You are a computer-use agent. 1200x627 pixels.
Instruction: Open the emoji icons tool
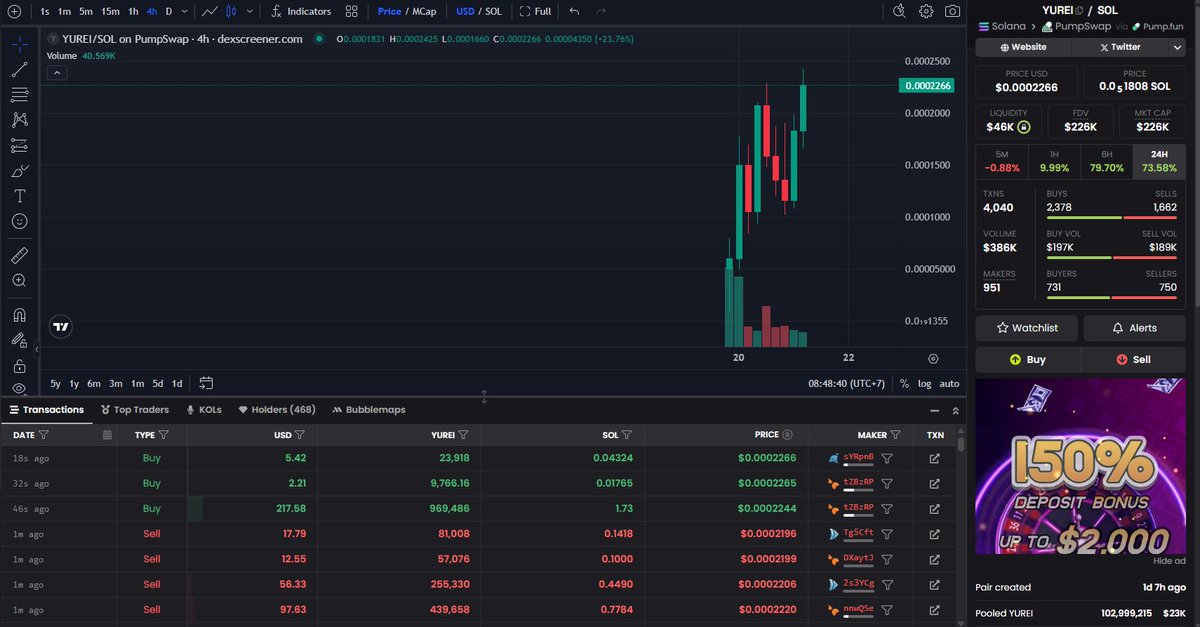pos(19,221)
